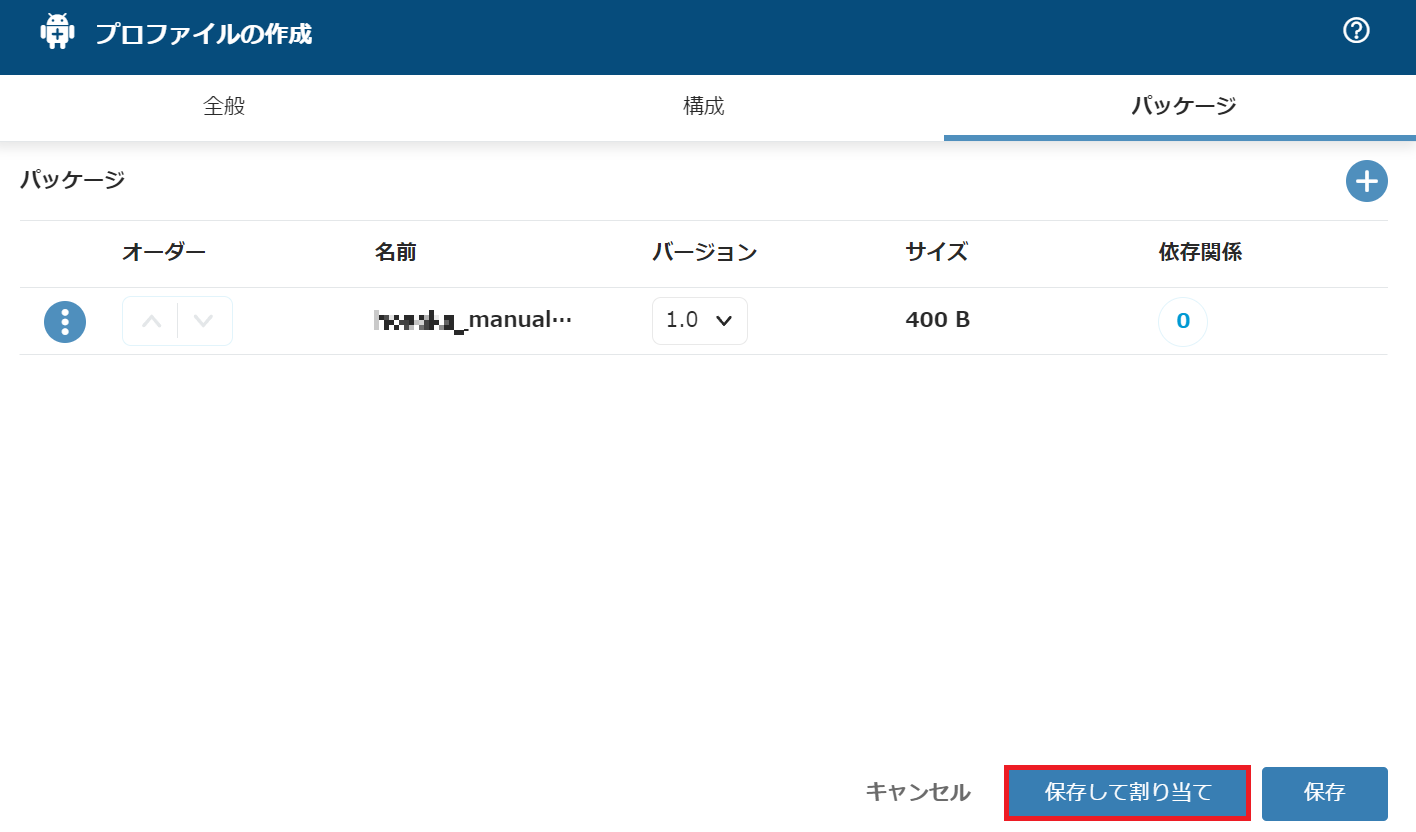Click the オーダー column header

coord(164,252)
